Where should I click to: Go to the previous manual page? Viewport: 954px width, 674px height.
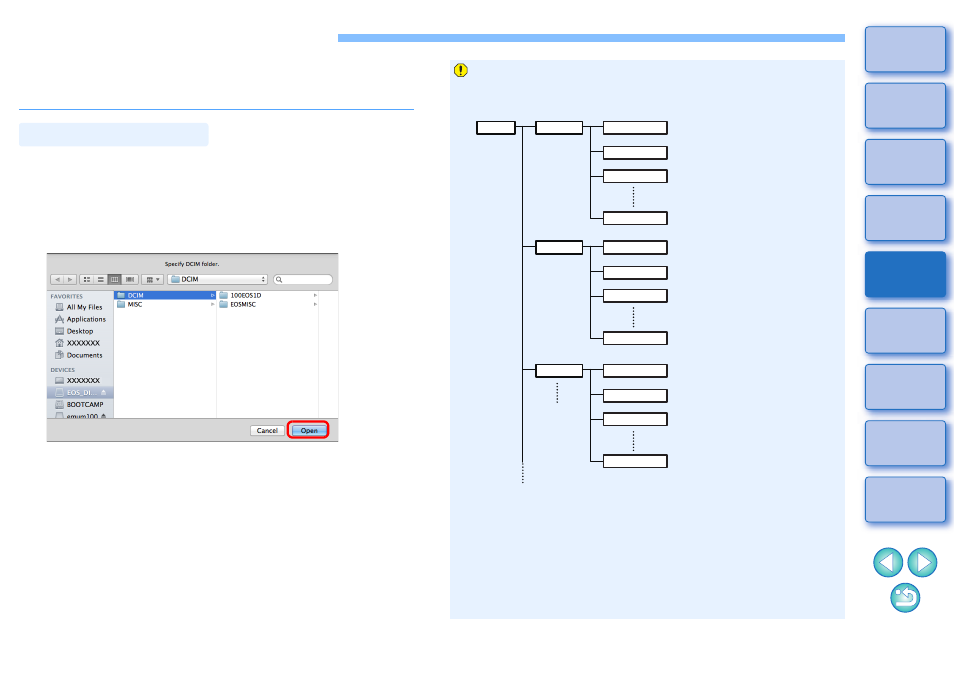[x=888, y=562]
